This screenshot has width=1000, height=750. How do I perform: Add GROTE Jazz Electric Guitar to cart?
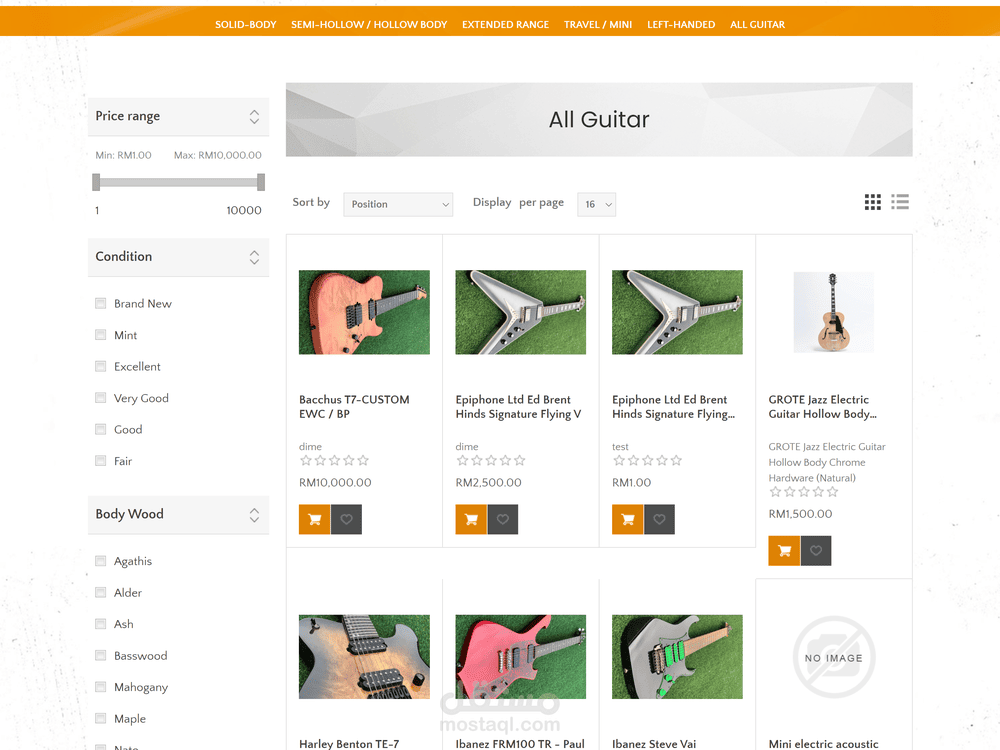pyautogui.click(x=784, y=550)
